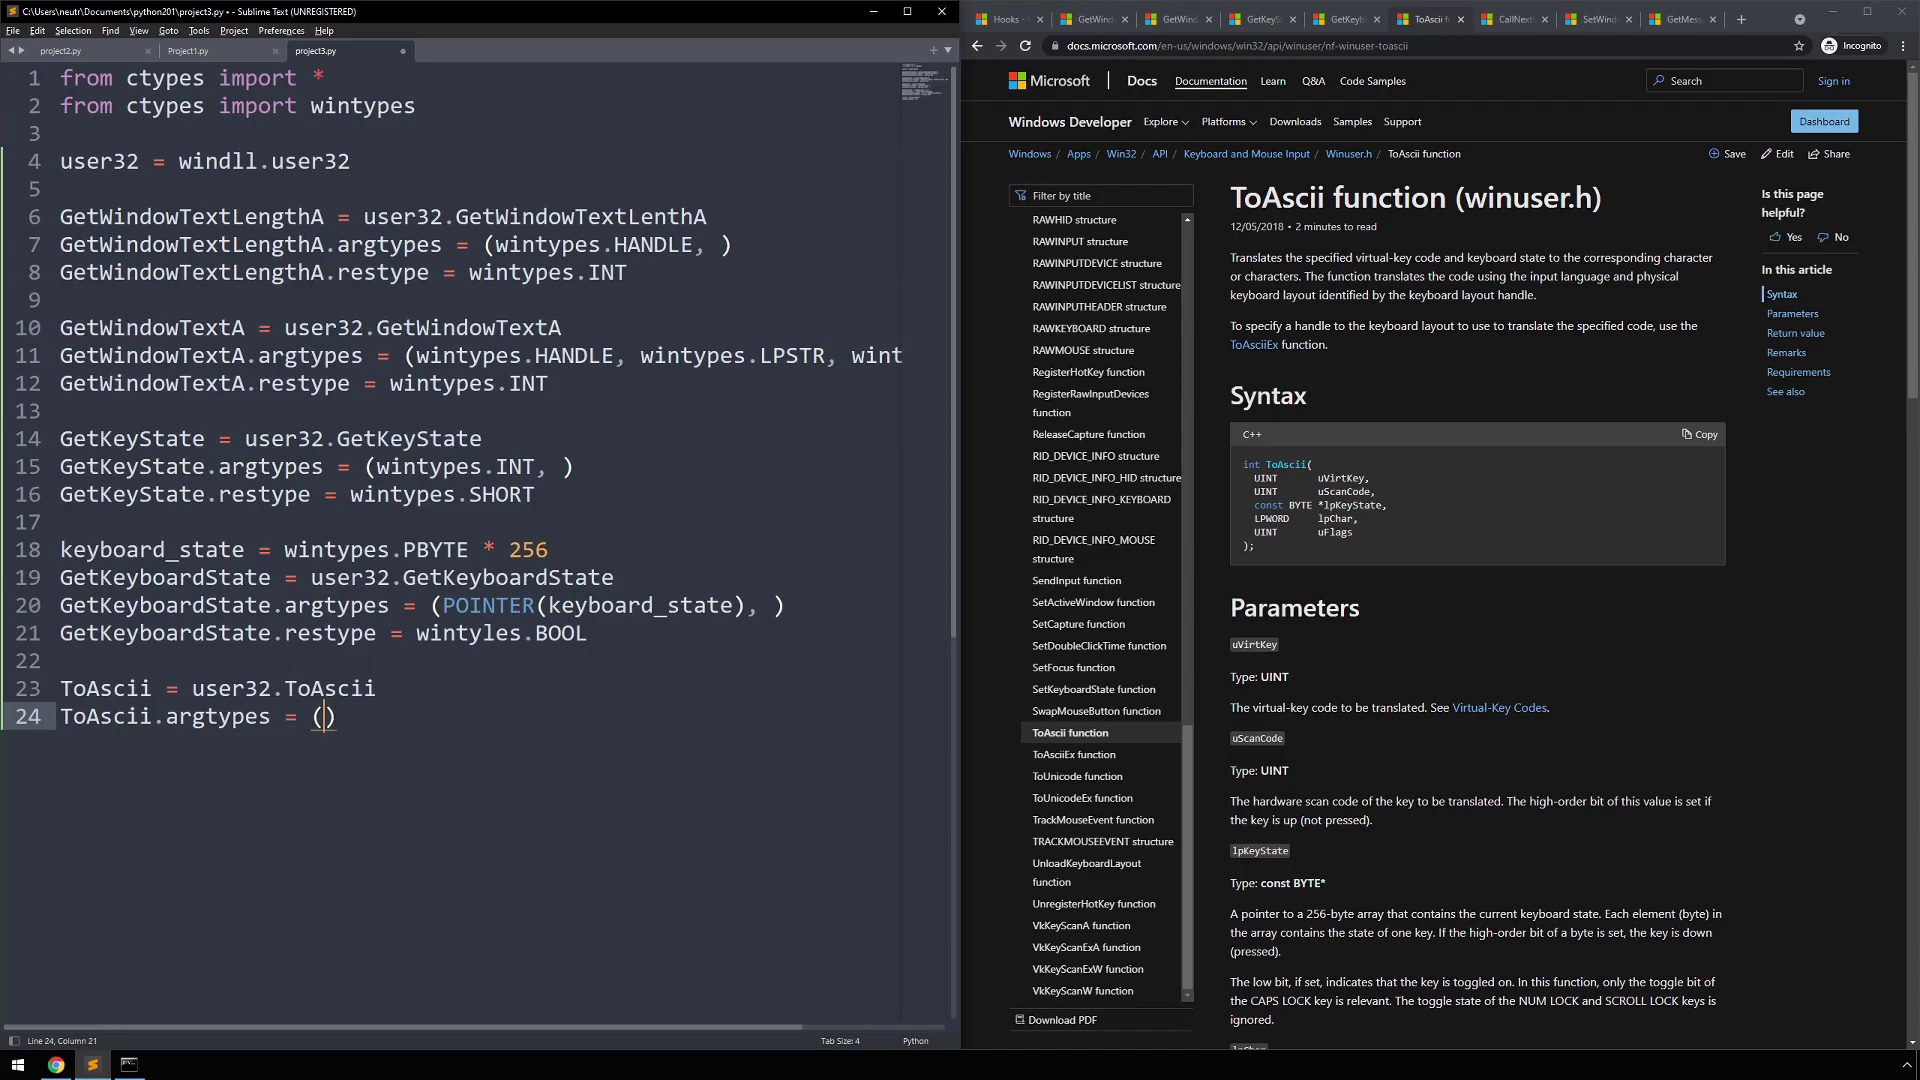Image resolution: width=1920 pixels, height=1080 pixels.
Task: Click the Filter by title field
Action: point(1101,196)
